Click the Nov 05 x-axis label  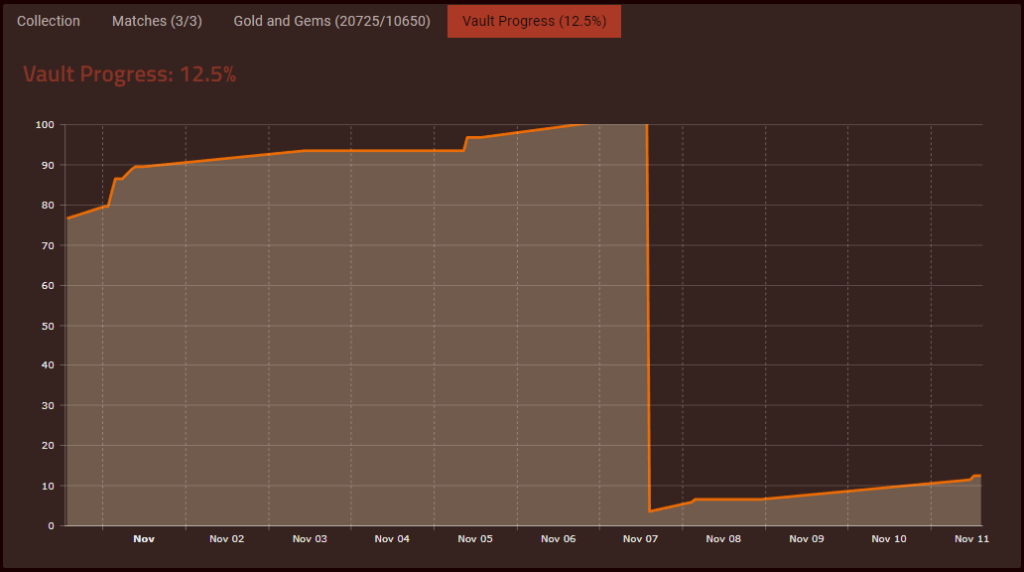click(x=475, y=539)
